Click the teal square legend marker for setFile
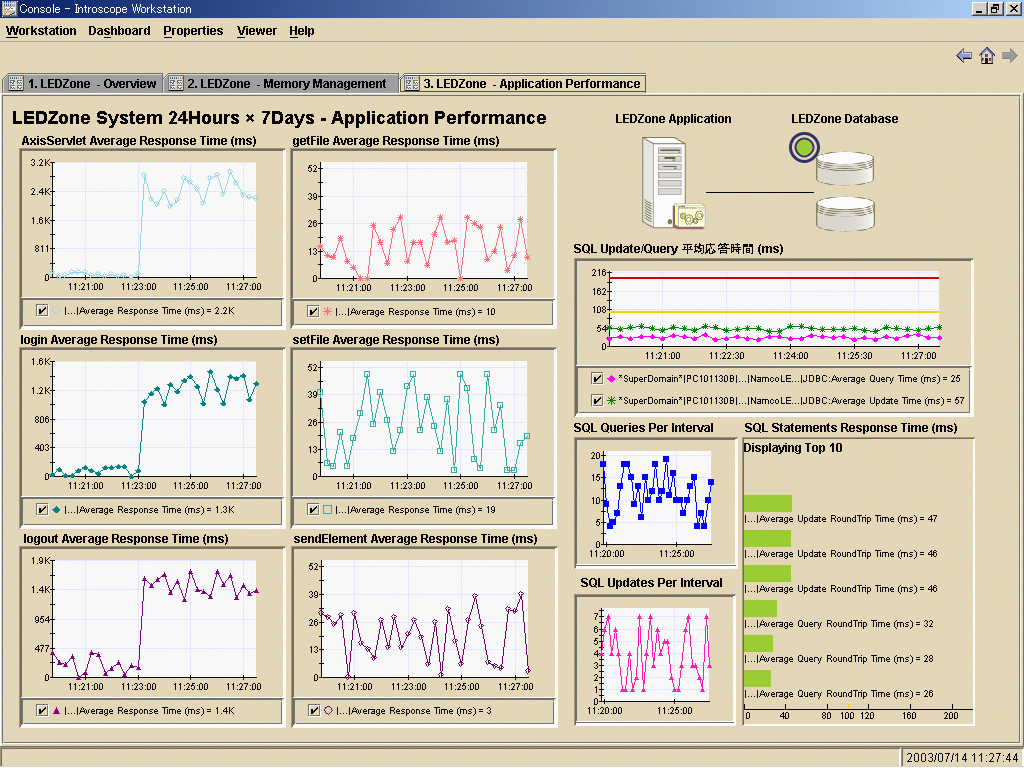This screenshot has width=1024, height=768. [x=328, y=509]
